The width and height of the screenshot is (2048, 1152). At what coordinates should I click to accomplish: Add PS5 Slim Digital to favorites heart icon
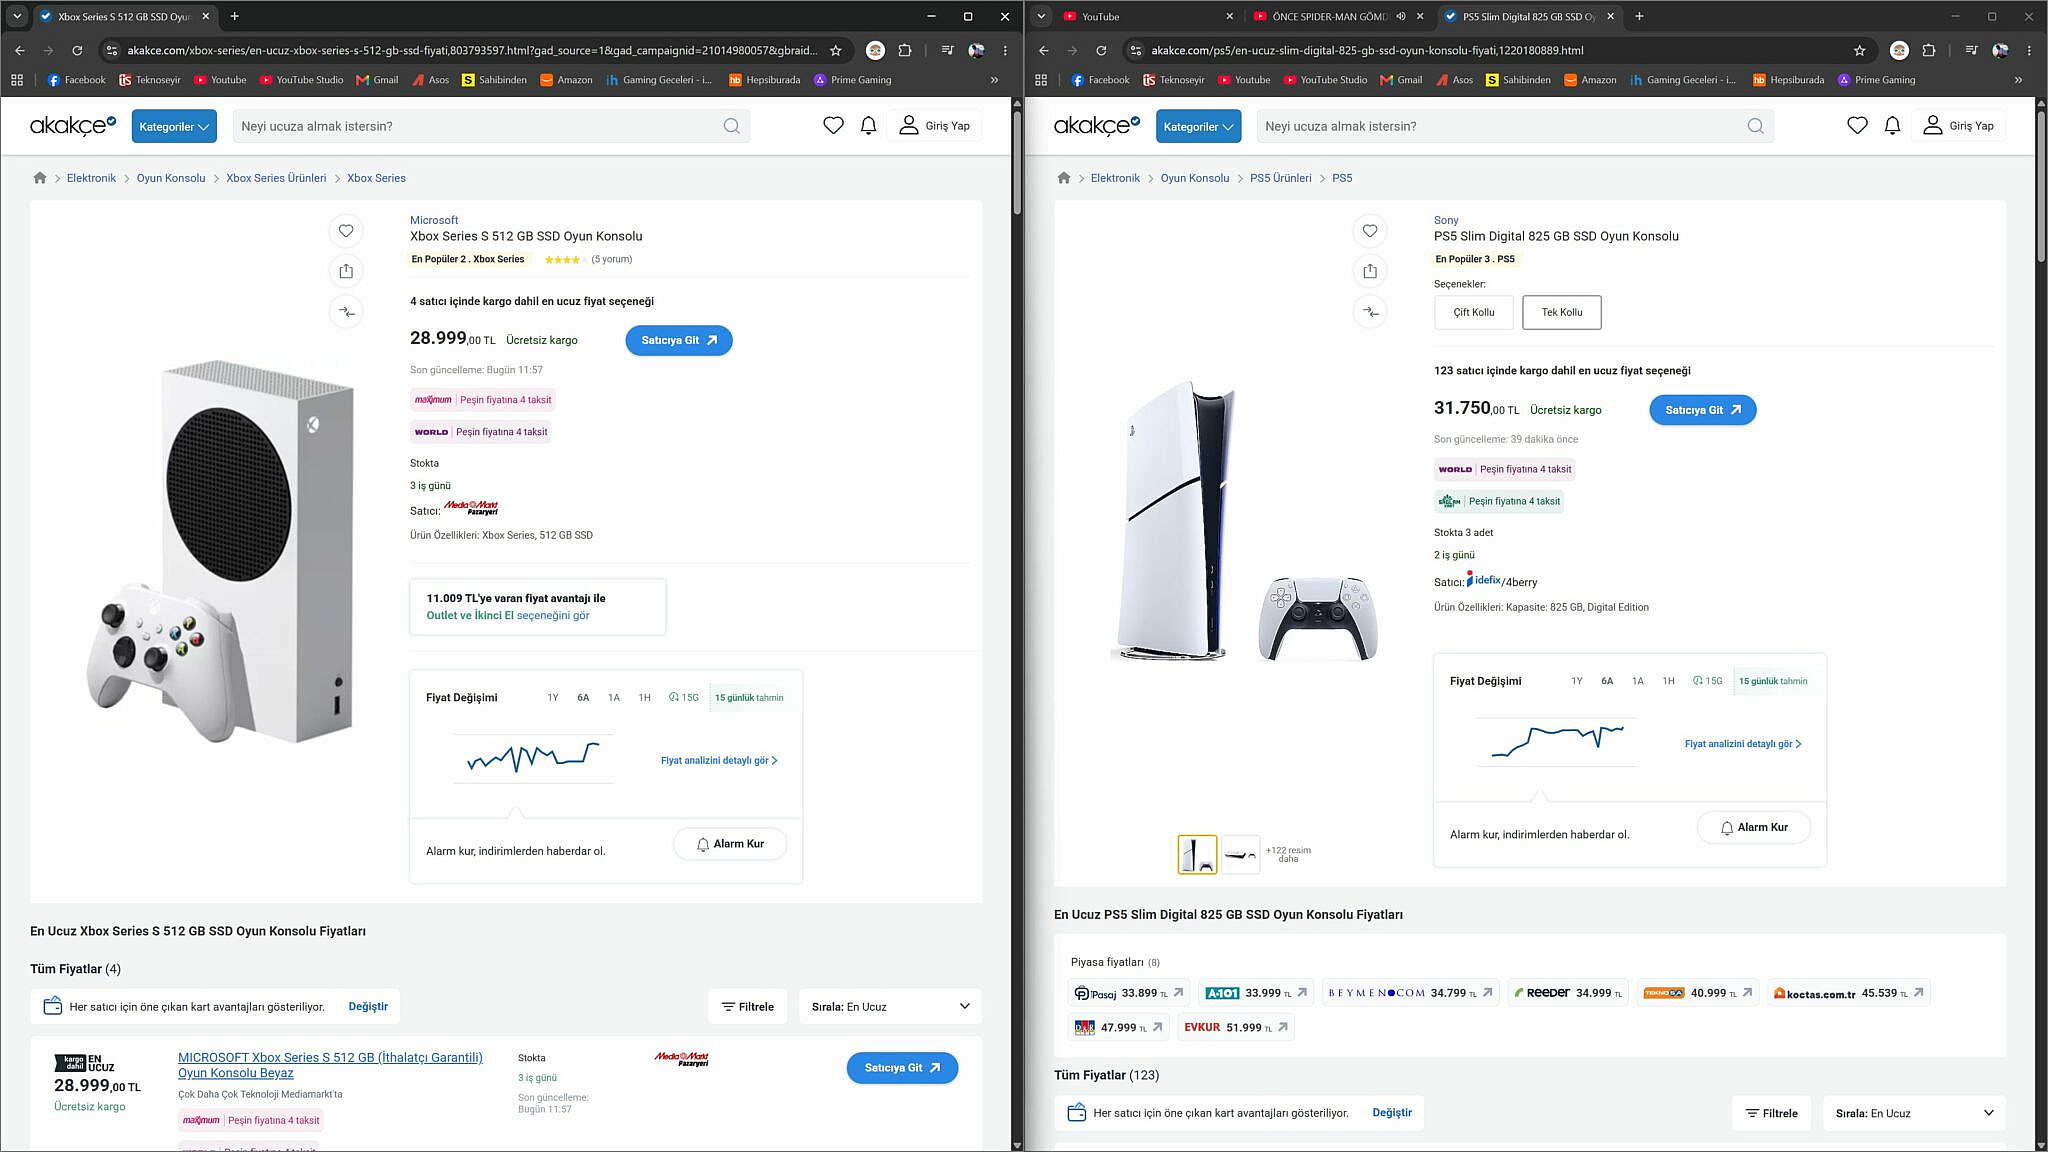pos(1370,231)
